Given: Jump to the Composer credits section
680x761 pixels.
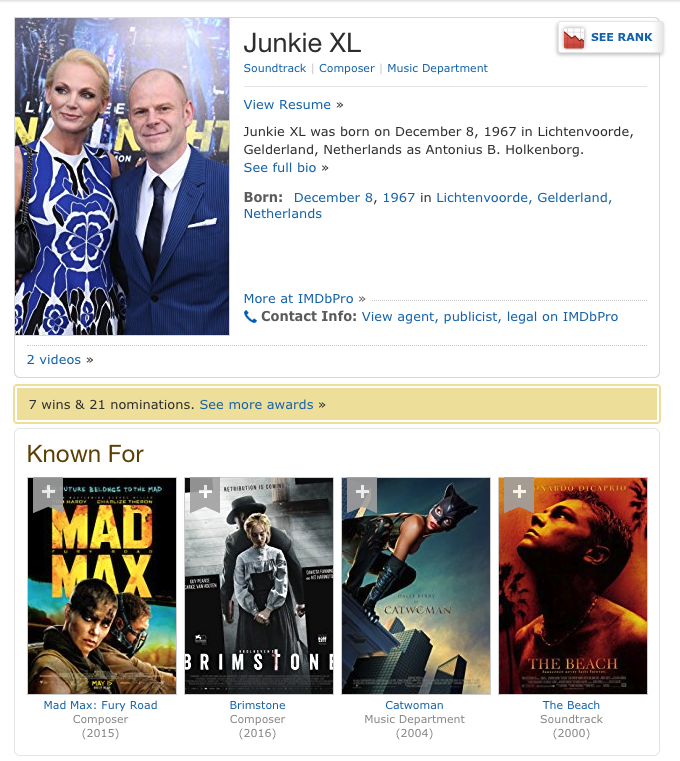Looking at the screenshot, I should pyautogui.click(x=347, y=68).
